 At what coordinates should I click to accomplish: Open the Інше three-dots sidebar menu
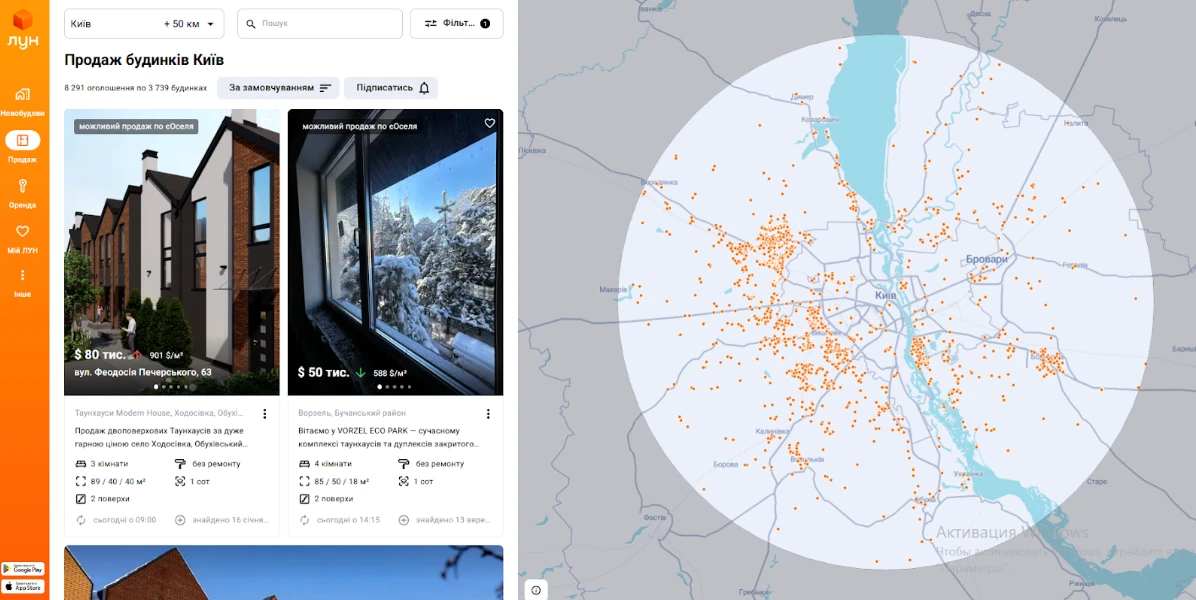[23, 282]
